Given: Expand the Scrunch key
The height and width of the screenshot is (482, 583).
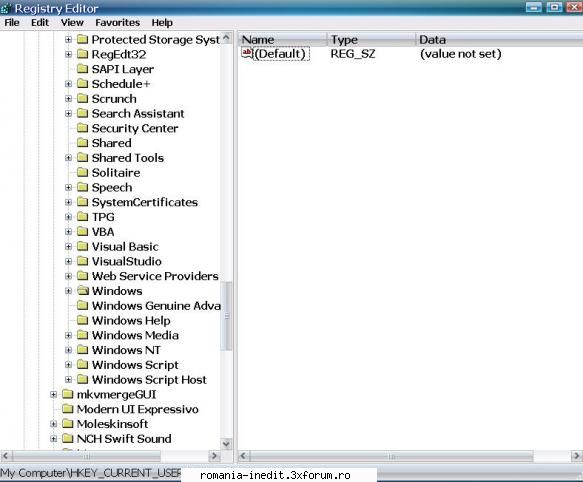Looking at the screenshot, I should [68, 99].
